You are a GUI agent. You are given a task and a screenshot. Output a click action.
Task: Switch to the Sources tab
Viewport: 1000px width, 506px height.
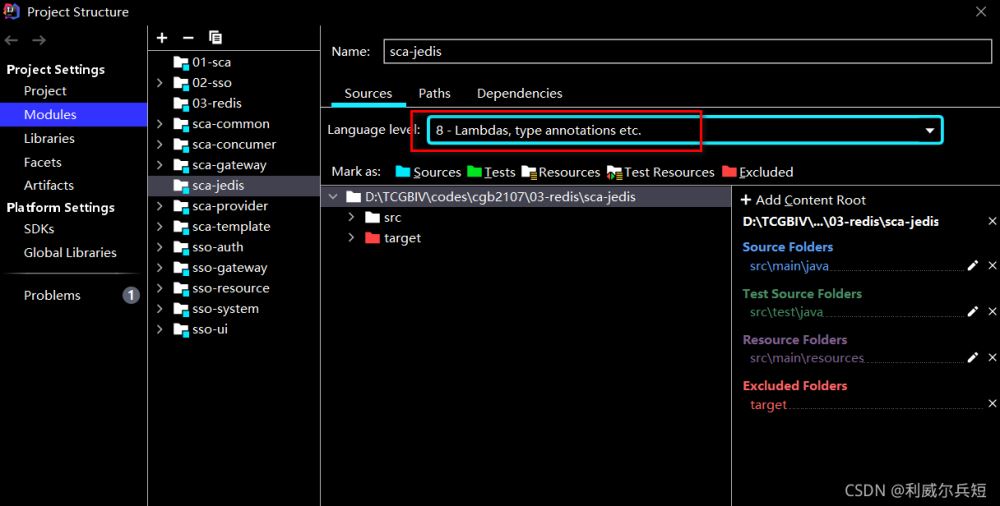[368, 93]
